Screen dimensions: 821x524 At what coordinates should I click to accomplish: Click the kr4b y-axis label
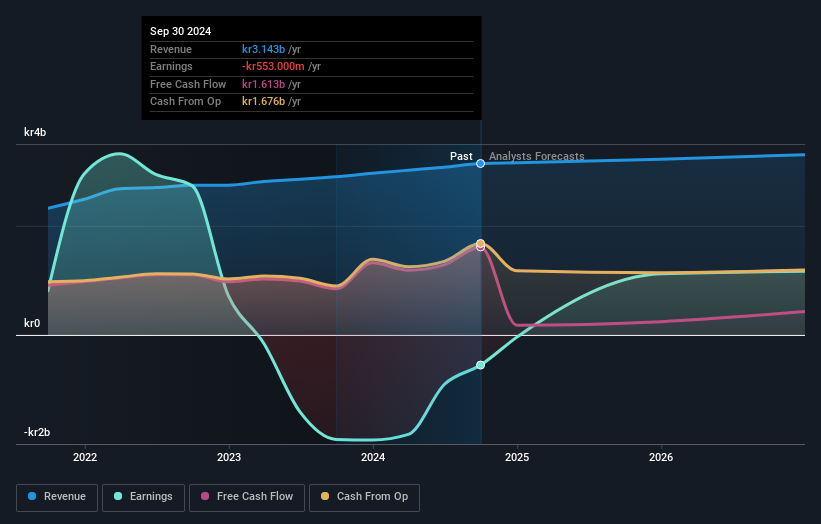pyautogui.click(x=35, y=132)
